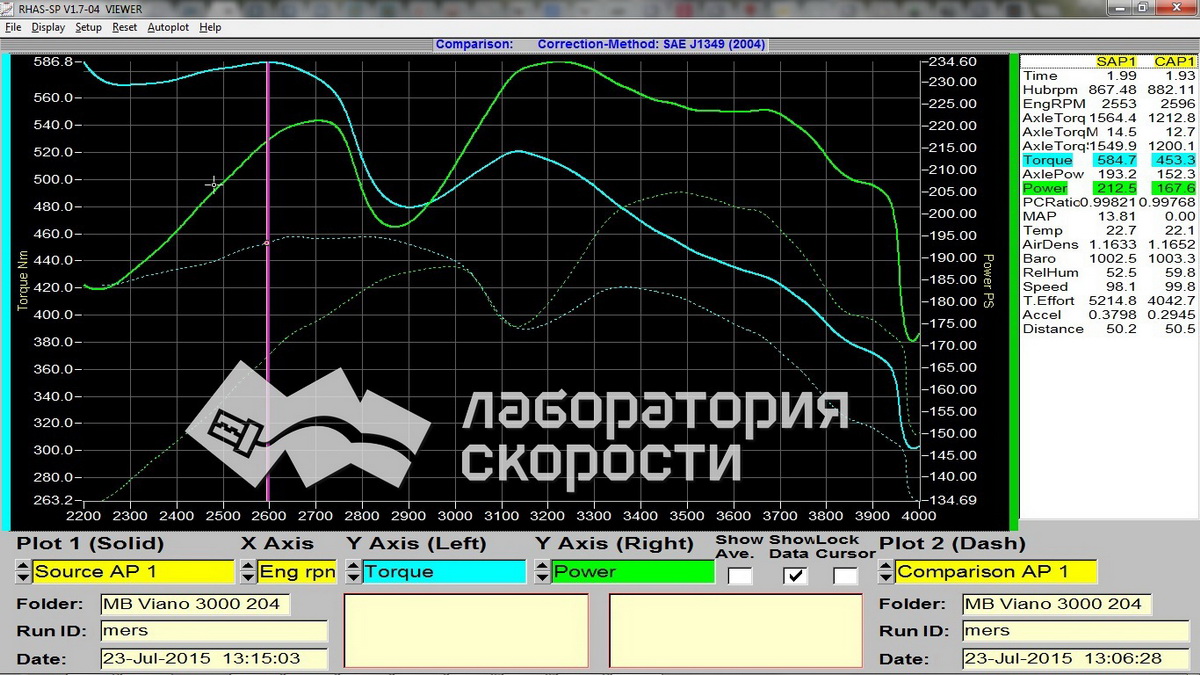
Task: Click the green-highlighted Power row label
Action: point(1047,188)
